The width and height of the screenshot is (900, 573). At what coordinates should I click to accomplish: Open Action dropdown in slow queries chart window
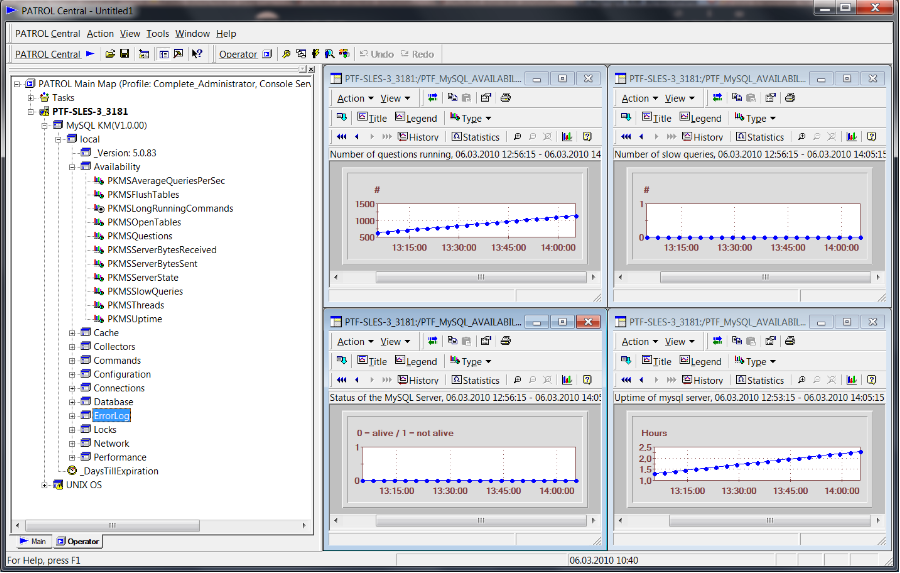pos(639,98)
